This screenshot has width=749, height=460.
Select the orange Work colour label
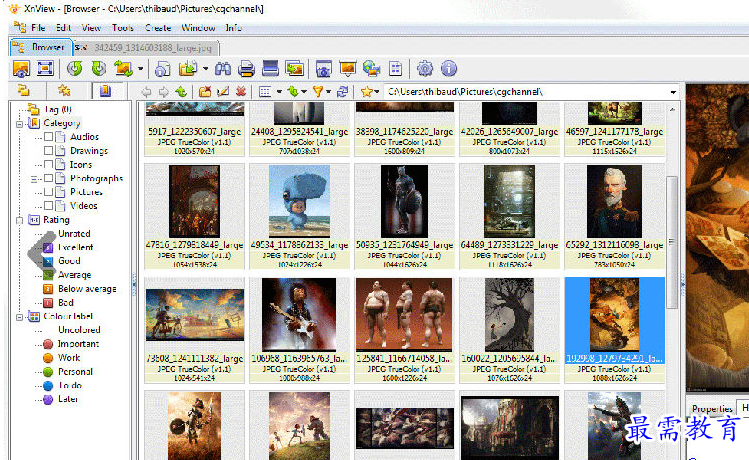point(69,358)
